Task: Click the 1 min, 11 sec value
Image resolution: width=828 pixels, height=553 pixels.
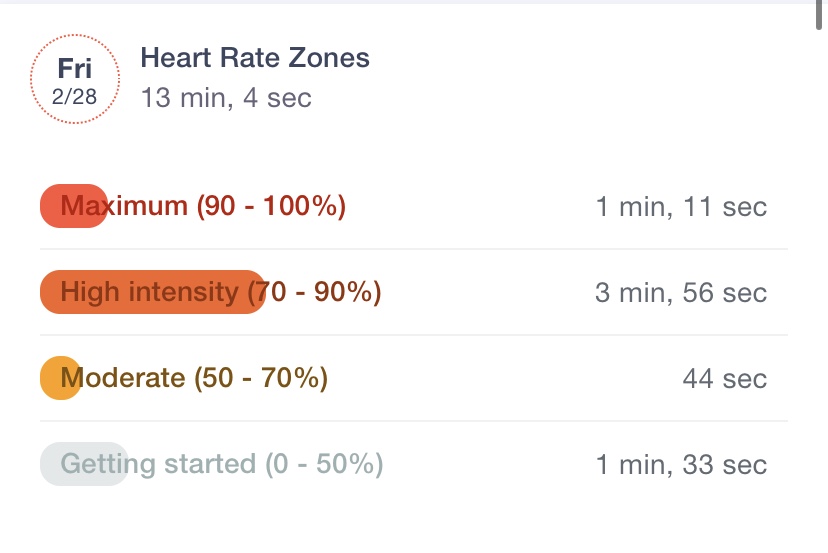Action: pos(681,207)
